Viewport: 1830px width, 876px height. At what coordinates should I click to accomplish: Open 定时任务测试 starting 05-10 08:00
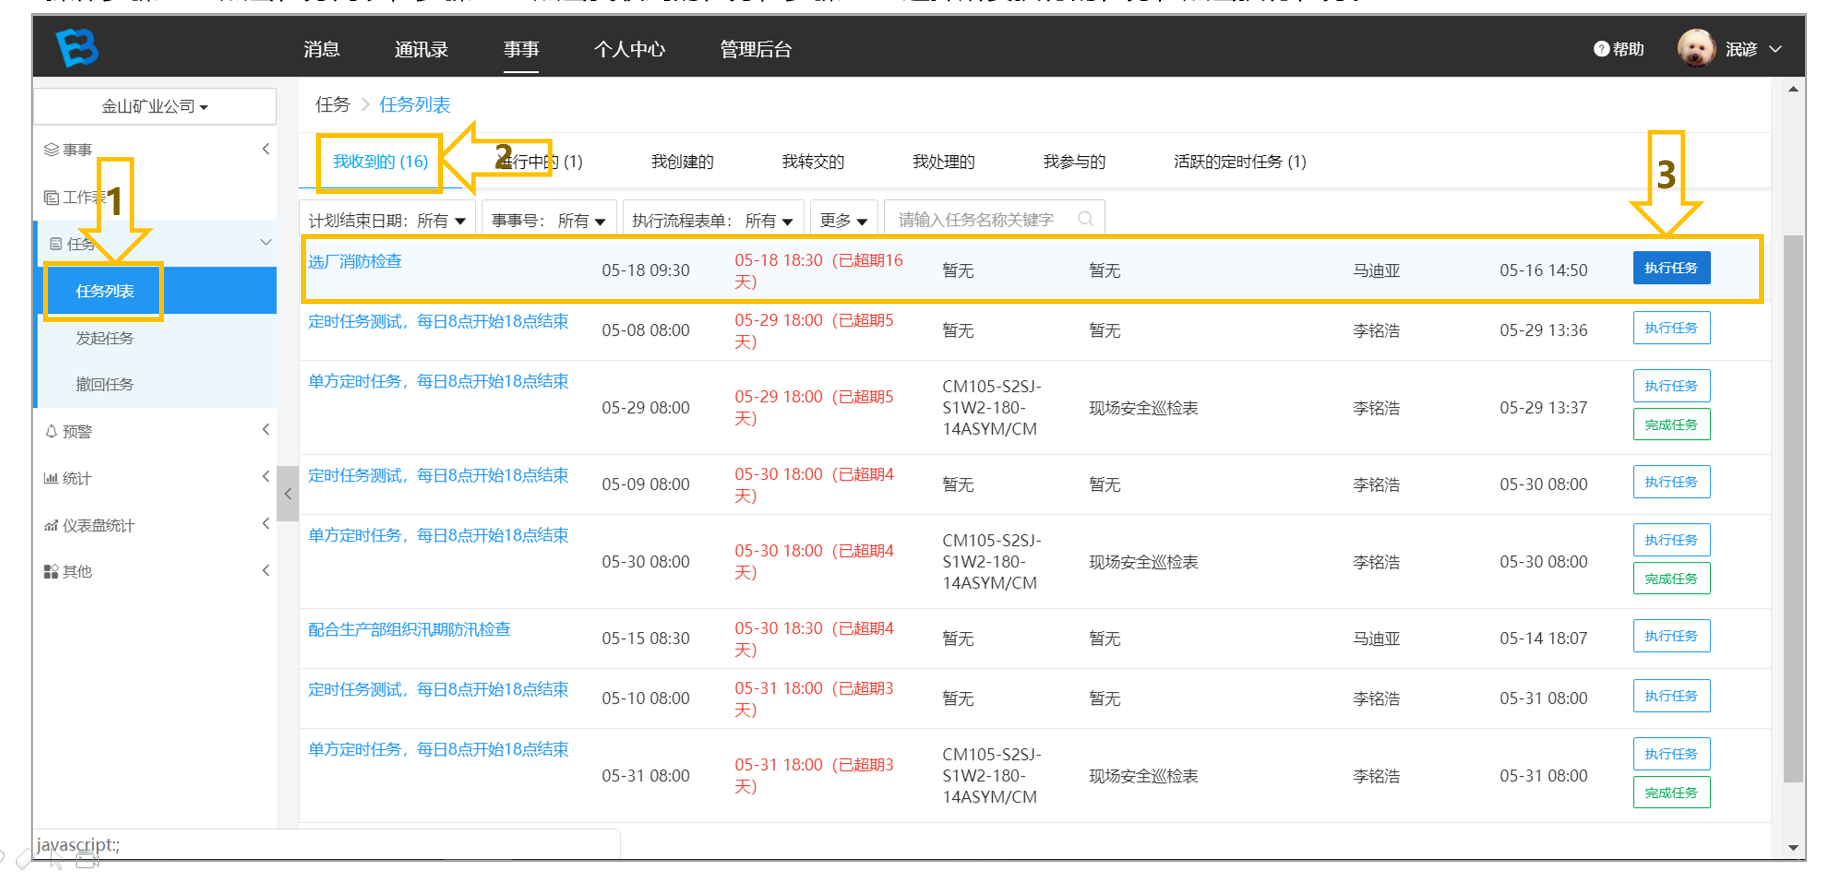tap(438, 689)
